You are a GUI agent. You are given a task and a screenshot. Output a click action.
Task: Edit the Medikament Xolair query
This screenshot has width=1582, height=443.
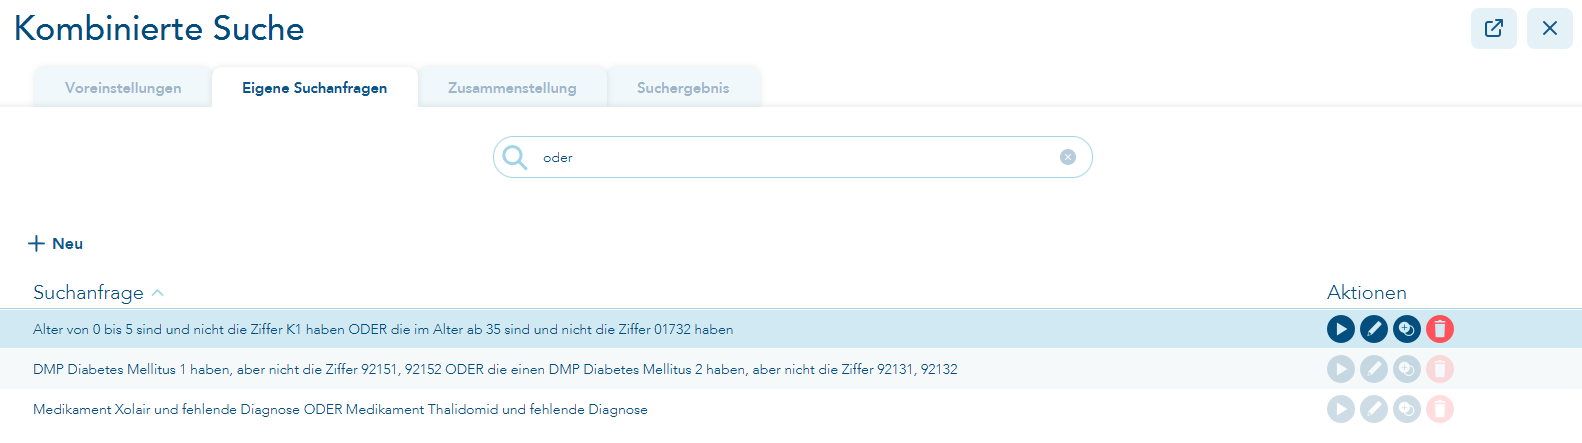(1374, 409)
